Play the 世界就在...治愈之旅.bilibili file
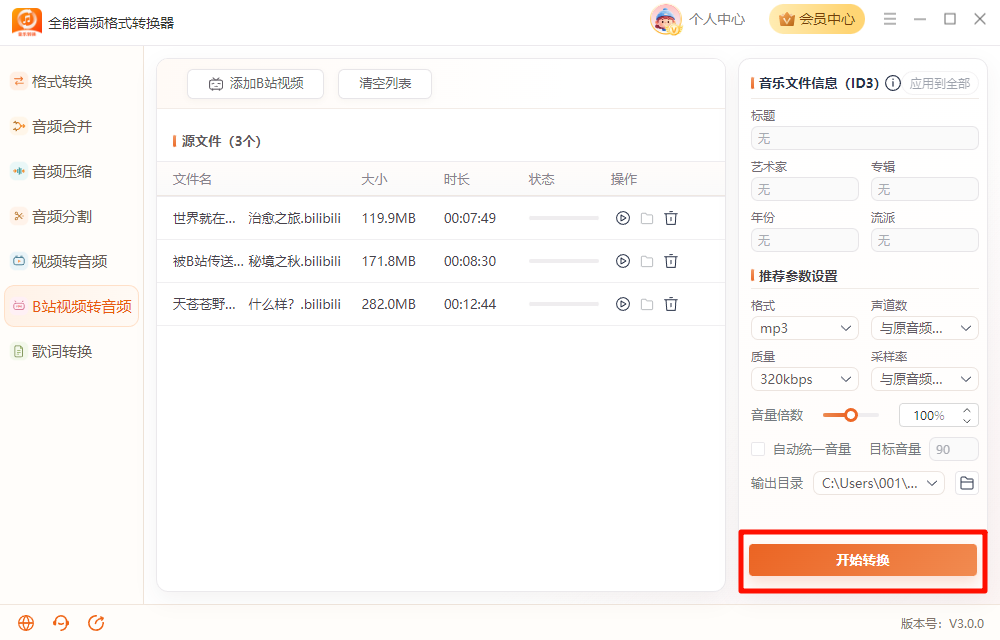 pos(622,218)
